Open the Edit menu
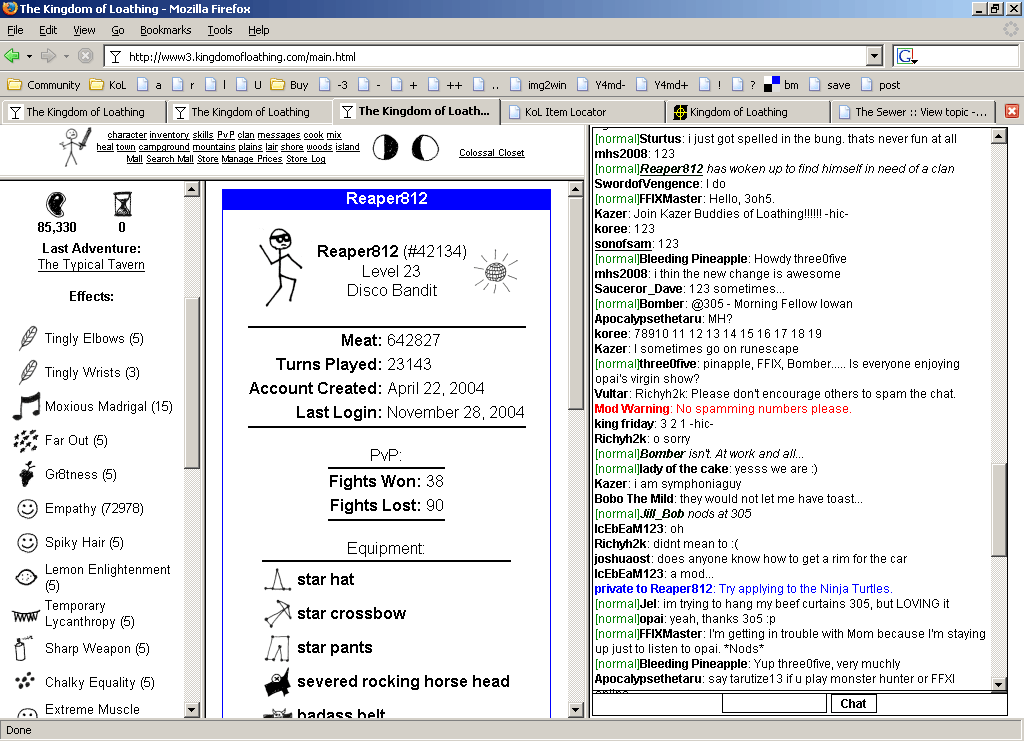Image resolution: width=1024 pixels, height=741 pixels. (x=48, y=30)
